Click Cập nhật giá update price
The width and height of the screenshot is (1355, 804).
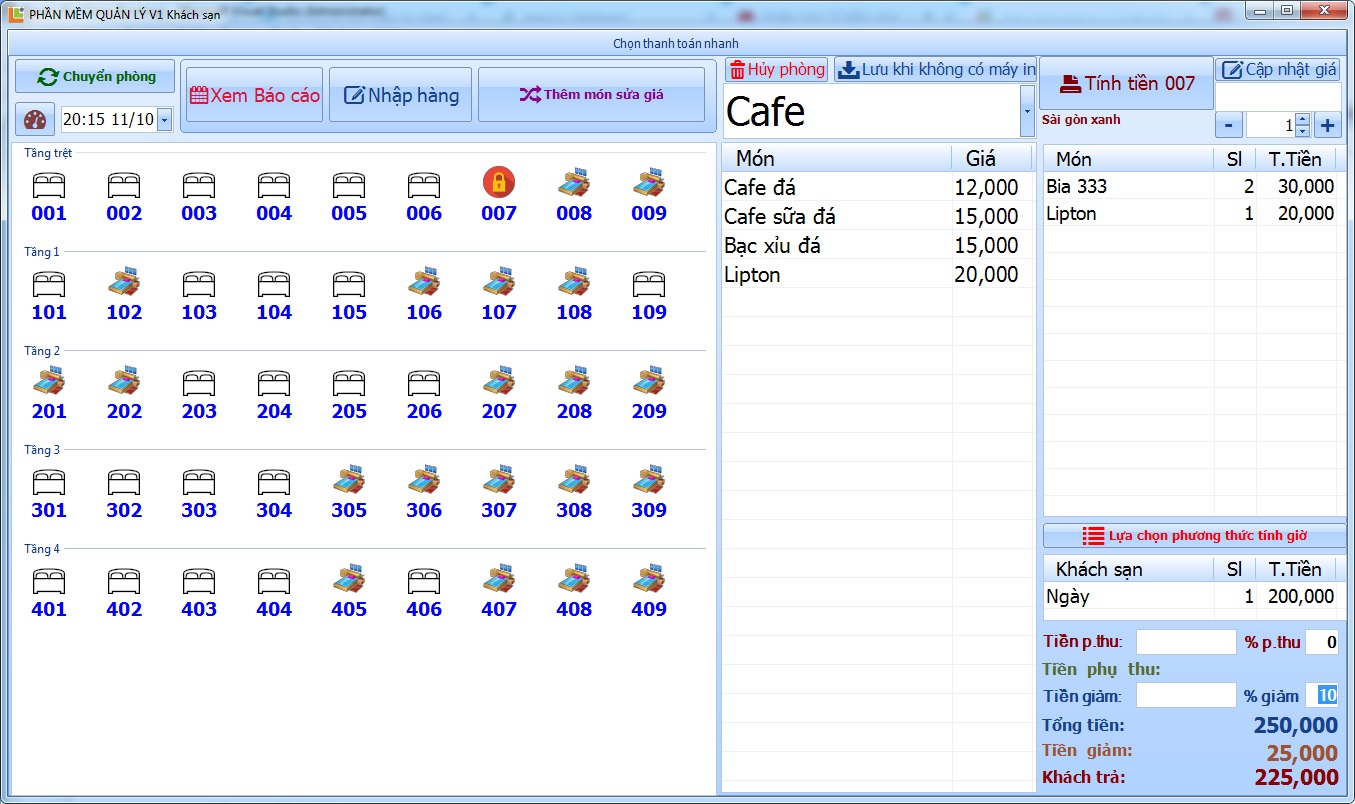tap(1279, 69)
